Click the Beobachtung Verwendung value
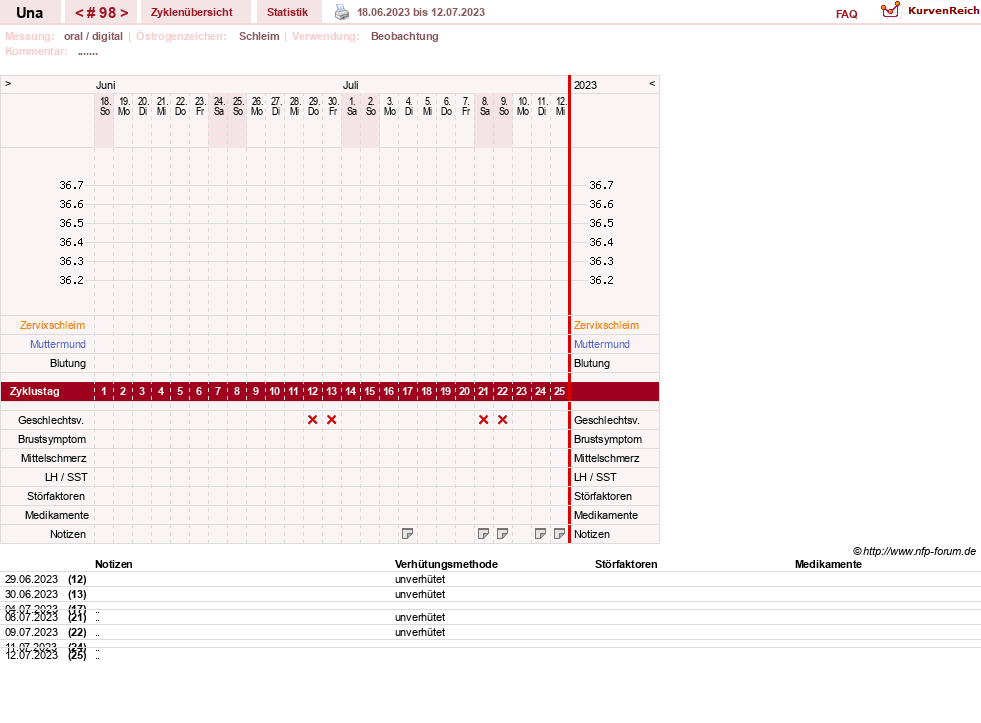 [x=404, y=36]
